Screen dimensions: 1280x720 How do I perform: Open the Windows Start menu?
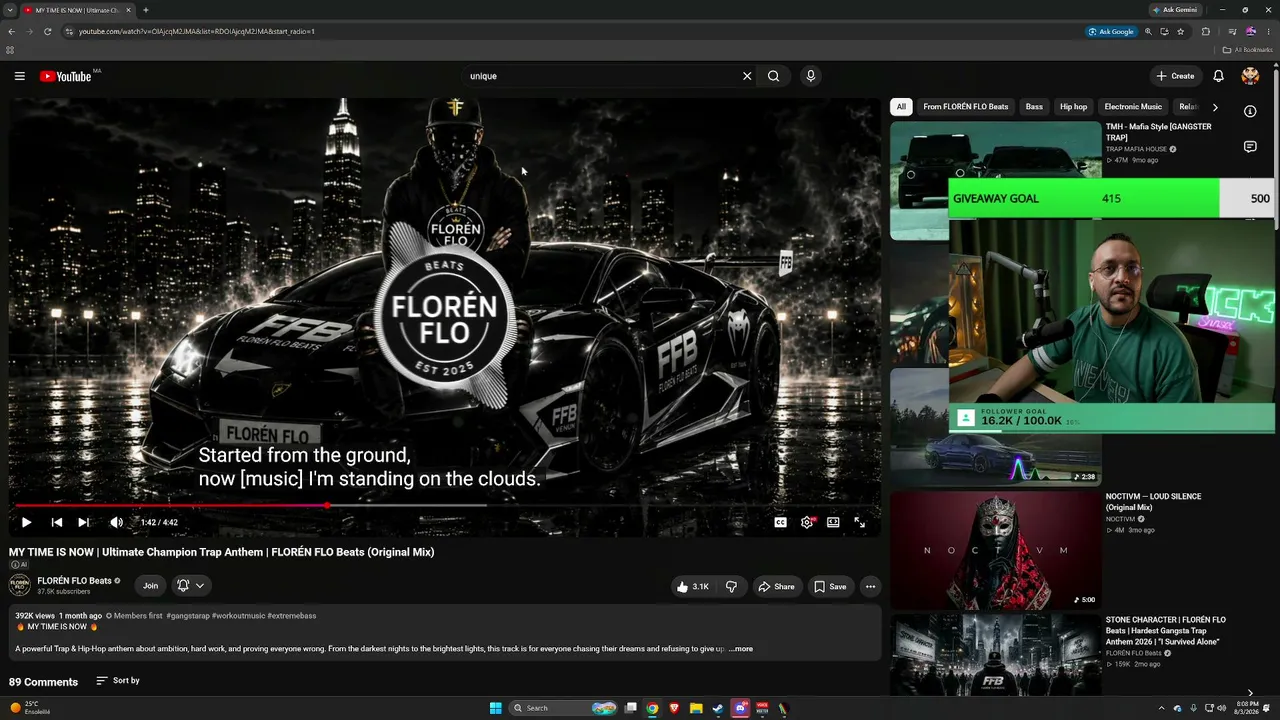[495, 708]
